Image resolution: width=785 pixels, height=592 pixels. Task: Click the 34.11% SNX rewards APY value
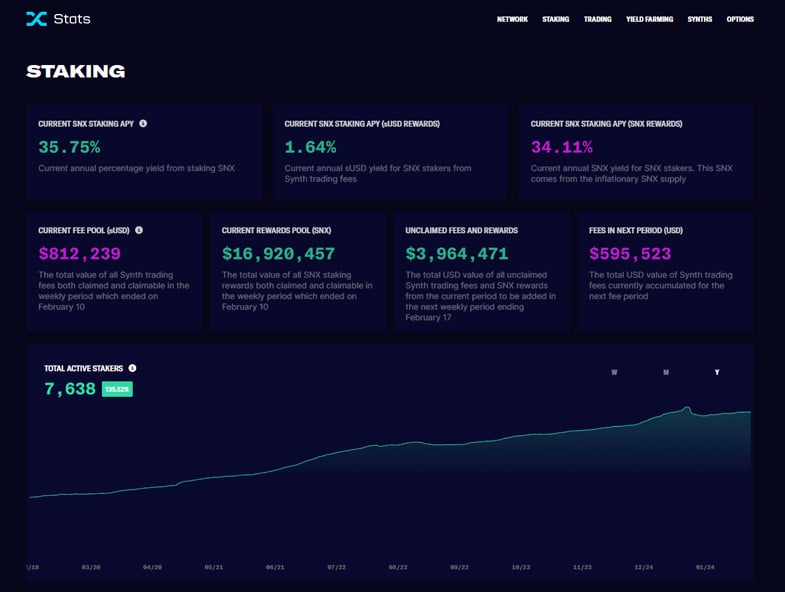562,147
